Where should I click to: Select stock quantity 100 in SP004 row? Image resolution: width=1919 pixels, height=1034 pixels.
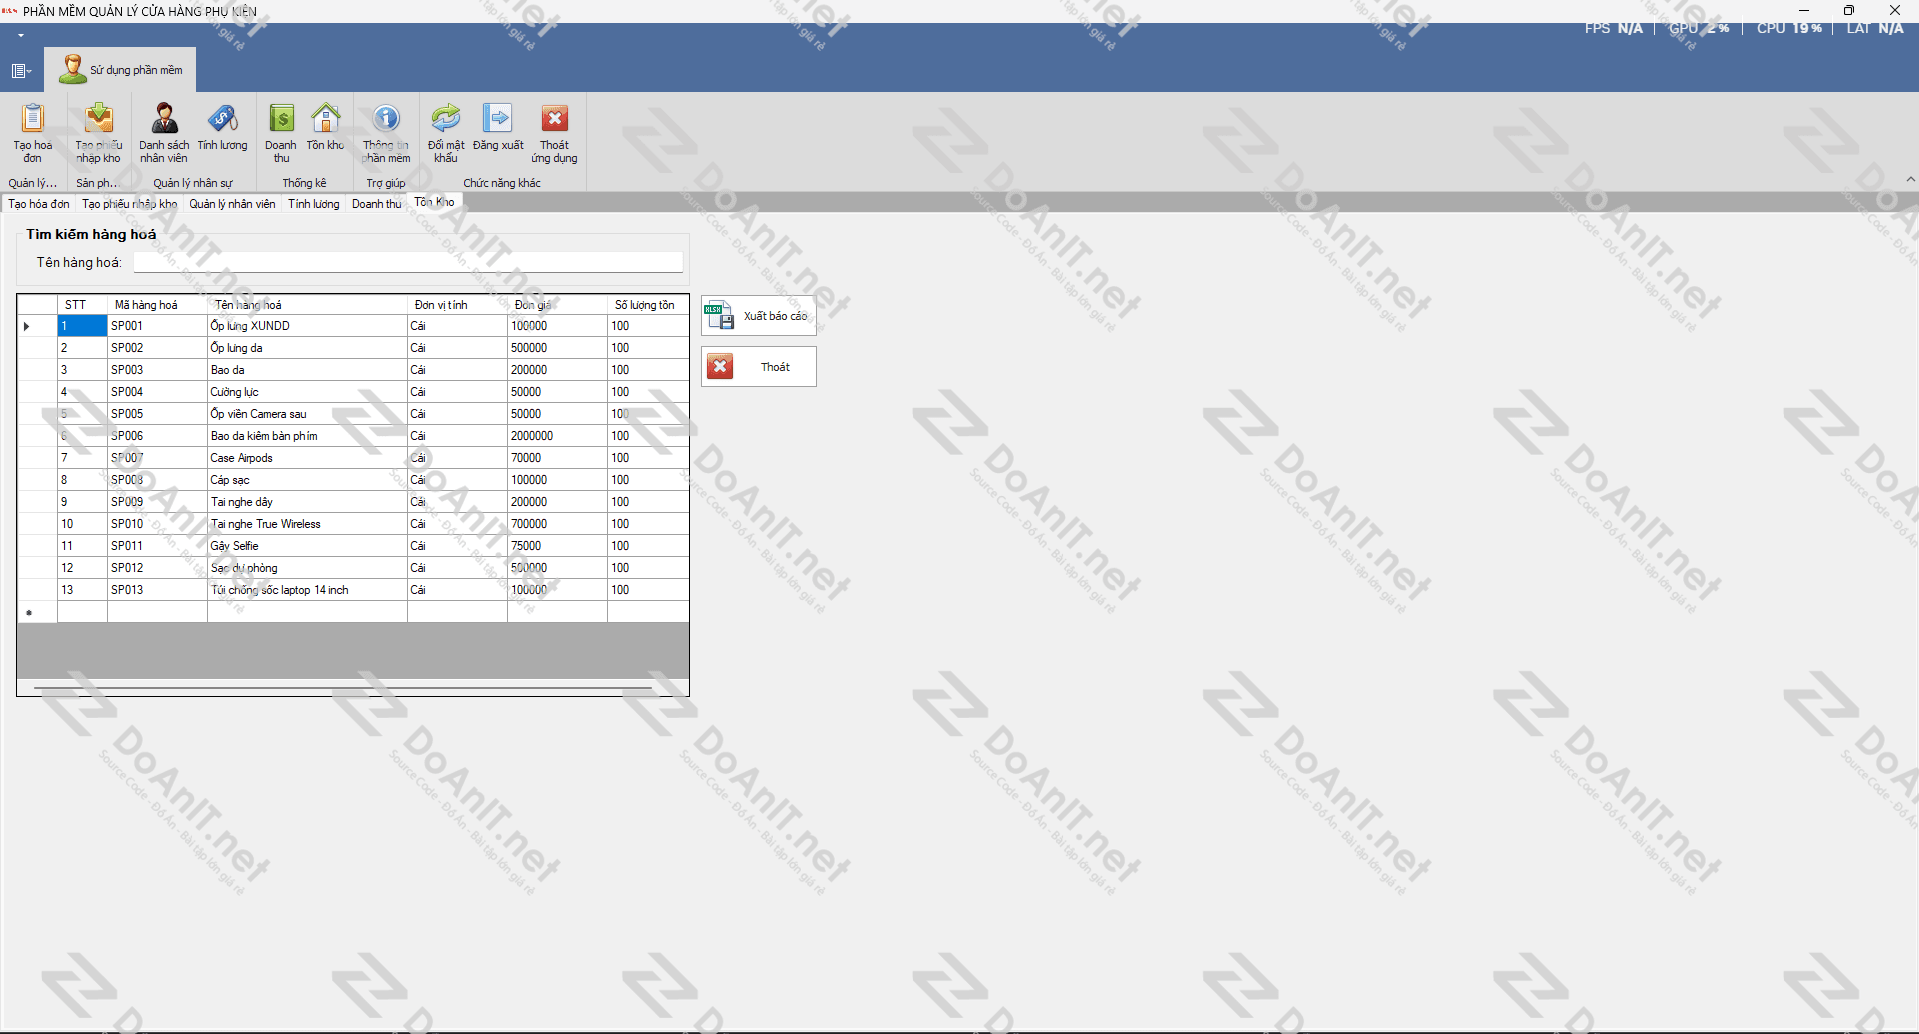tap(648, 392)
